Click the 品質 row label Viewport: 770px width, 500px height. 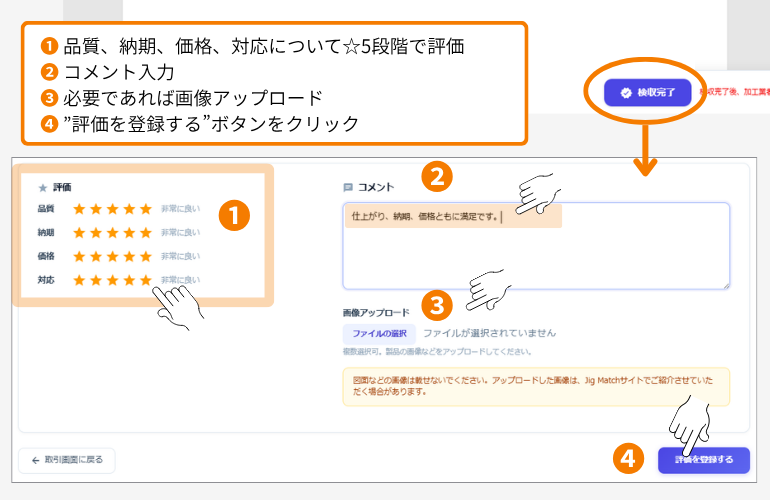click(46, 209)
